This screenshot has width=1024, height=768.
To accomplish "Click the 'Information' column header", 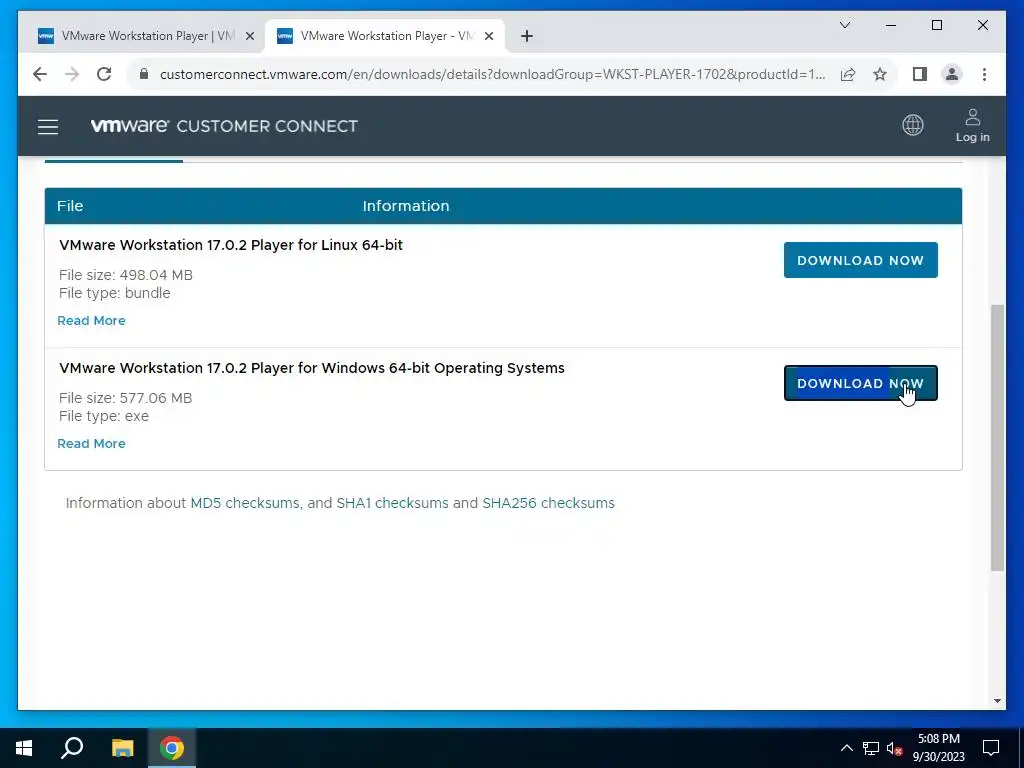I will pos(406,206).
